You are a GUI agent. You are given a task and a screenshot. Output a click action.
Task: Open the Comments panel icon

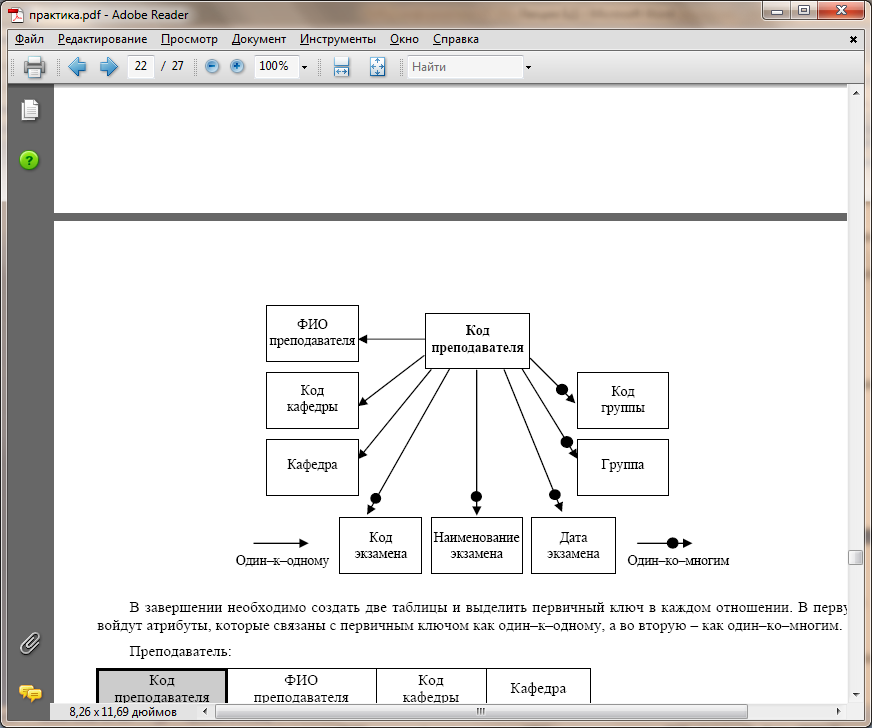tap(30, 693)
